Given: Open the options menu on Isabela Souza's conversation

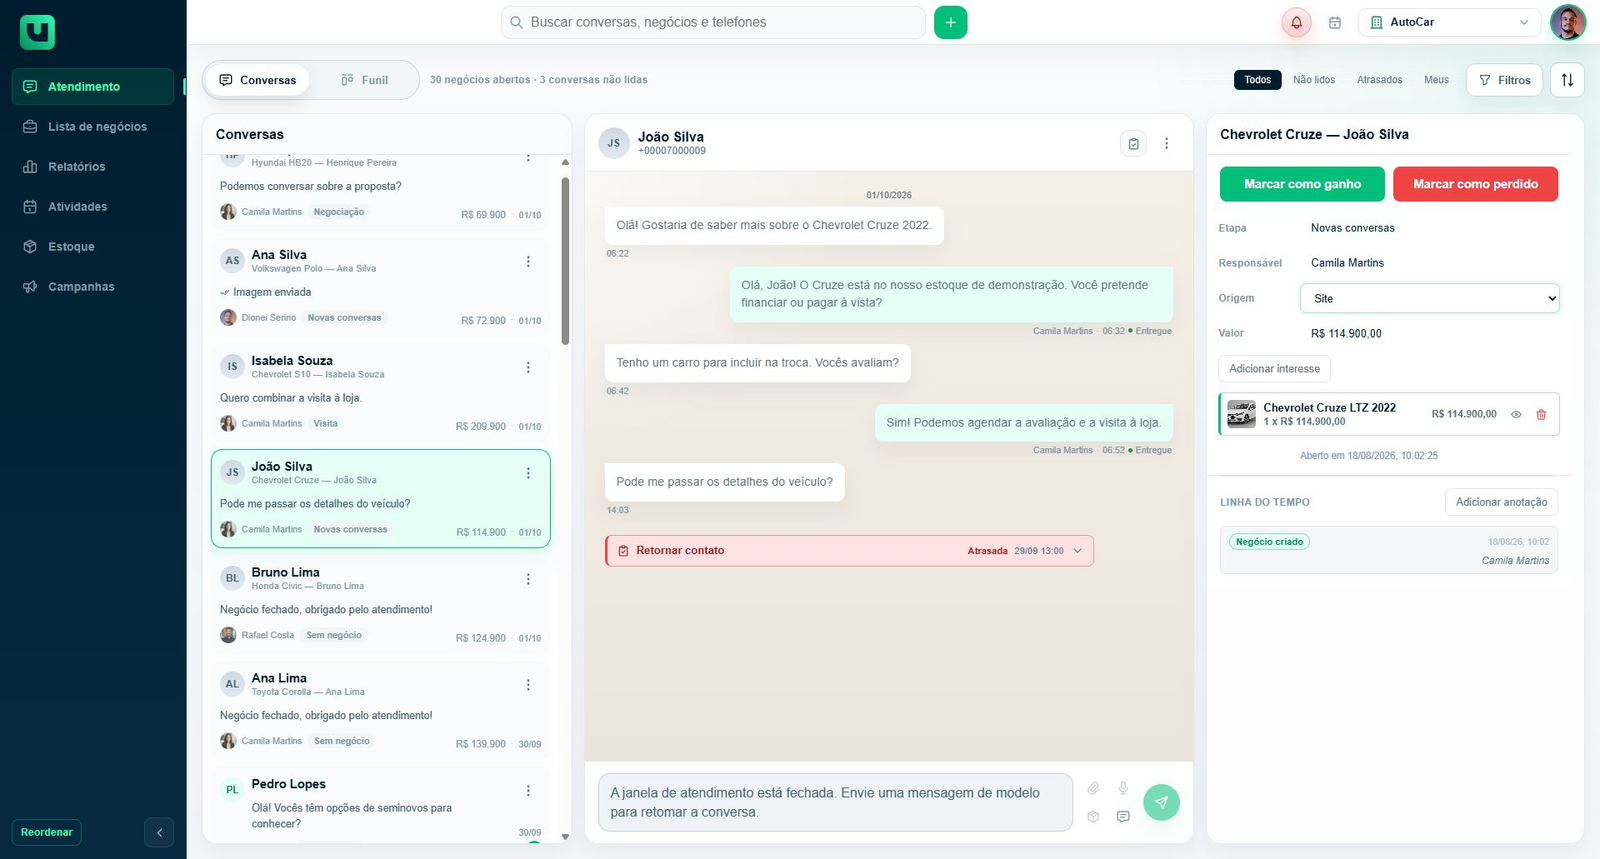Looking at the screenshot, I should [x=528, y=368].
